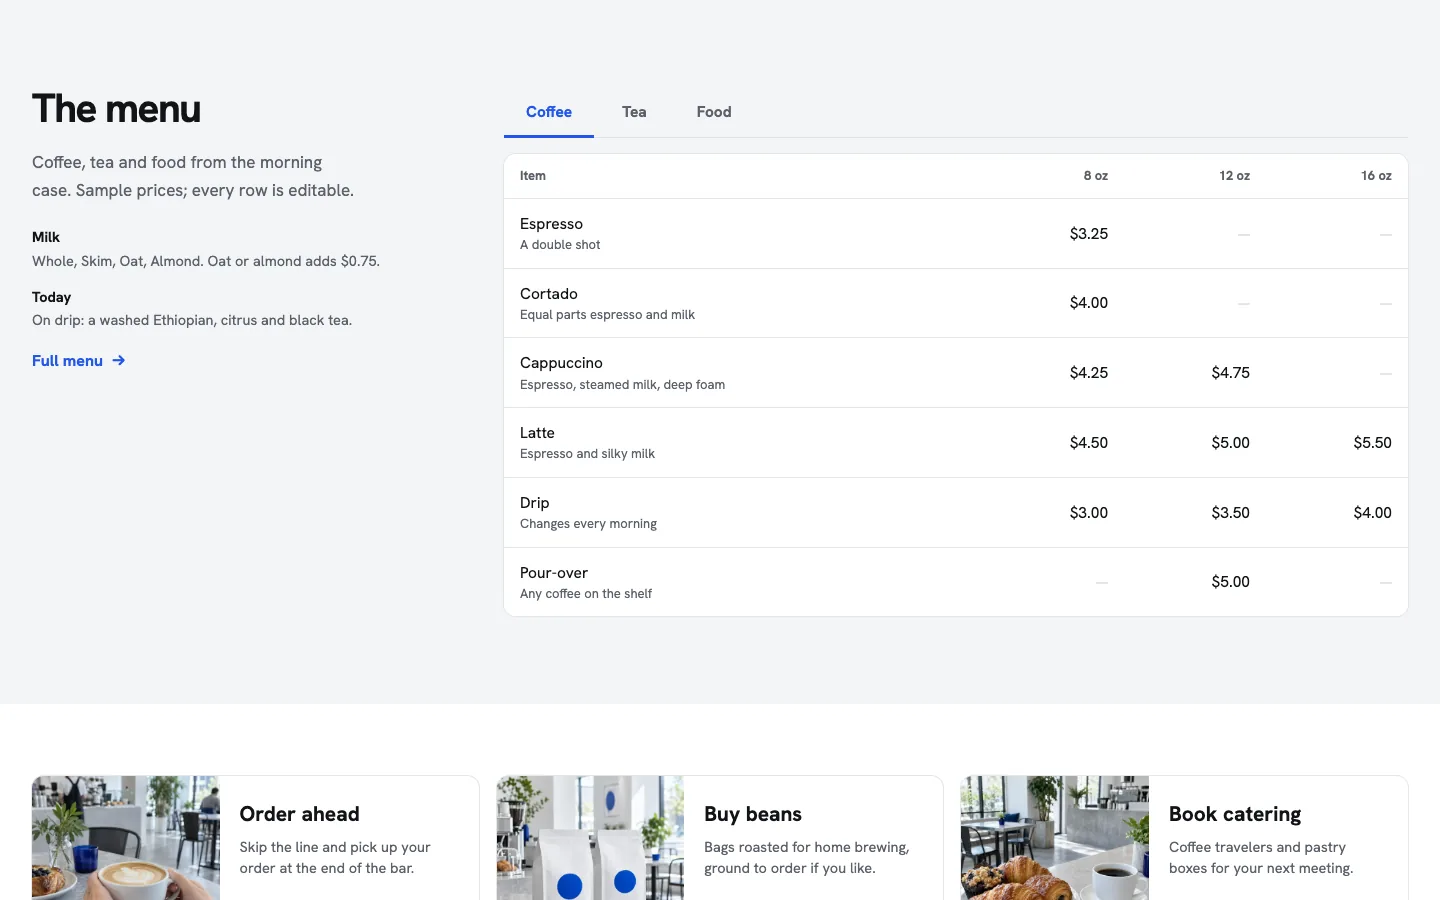Image resolution: width=1440 pixels, height=900 pixels.
Task: Click the Book catering croissant photo
Action: pyautogui.click(x=1055, y=838)
